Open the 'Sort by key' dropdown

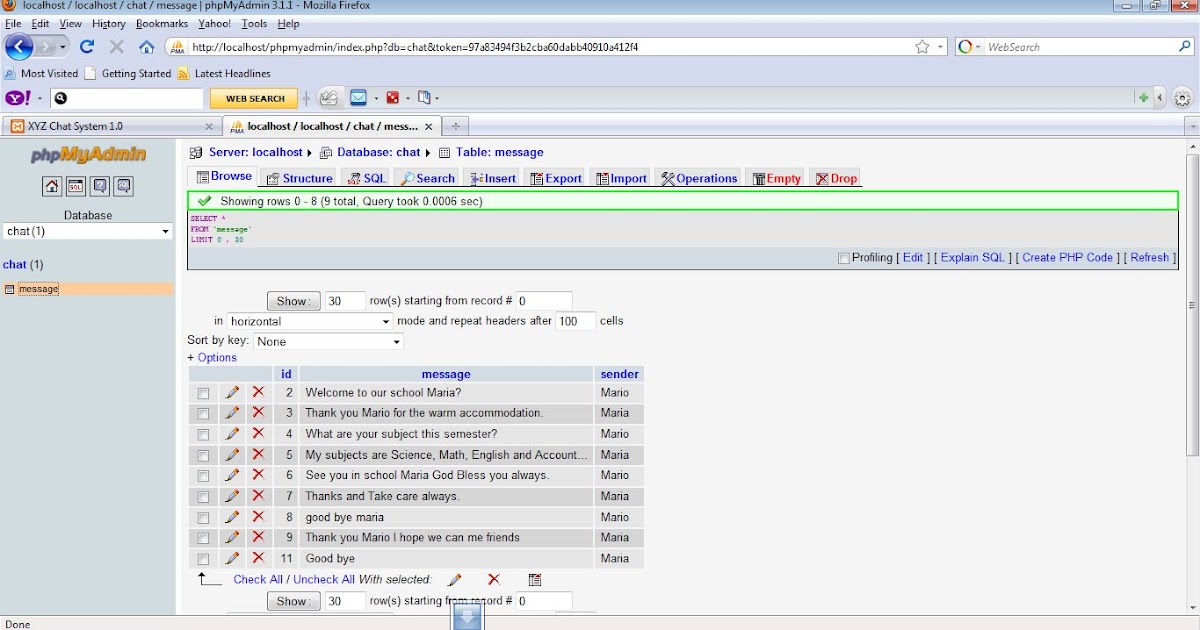(x=327, y=340)
